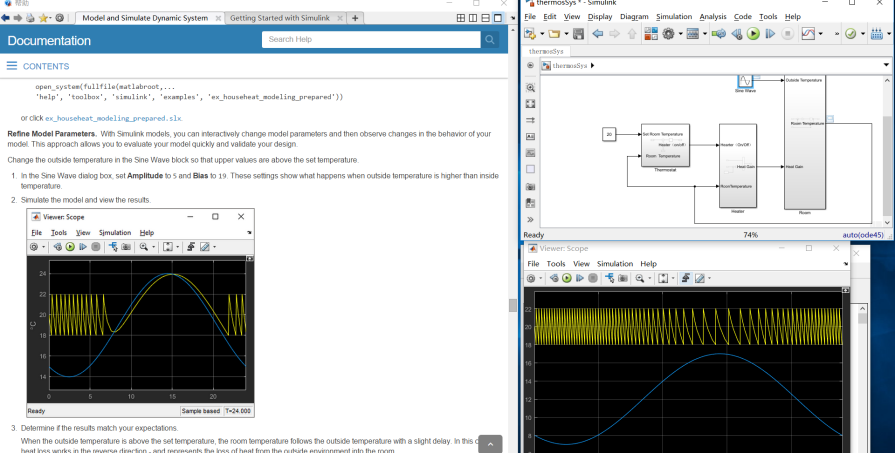Image resolution: width=895 pixels, height=454 pixels.
Task: Expand the thermosSys breadcrumb path dropdown
Action: coord(886,66)
